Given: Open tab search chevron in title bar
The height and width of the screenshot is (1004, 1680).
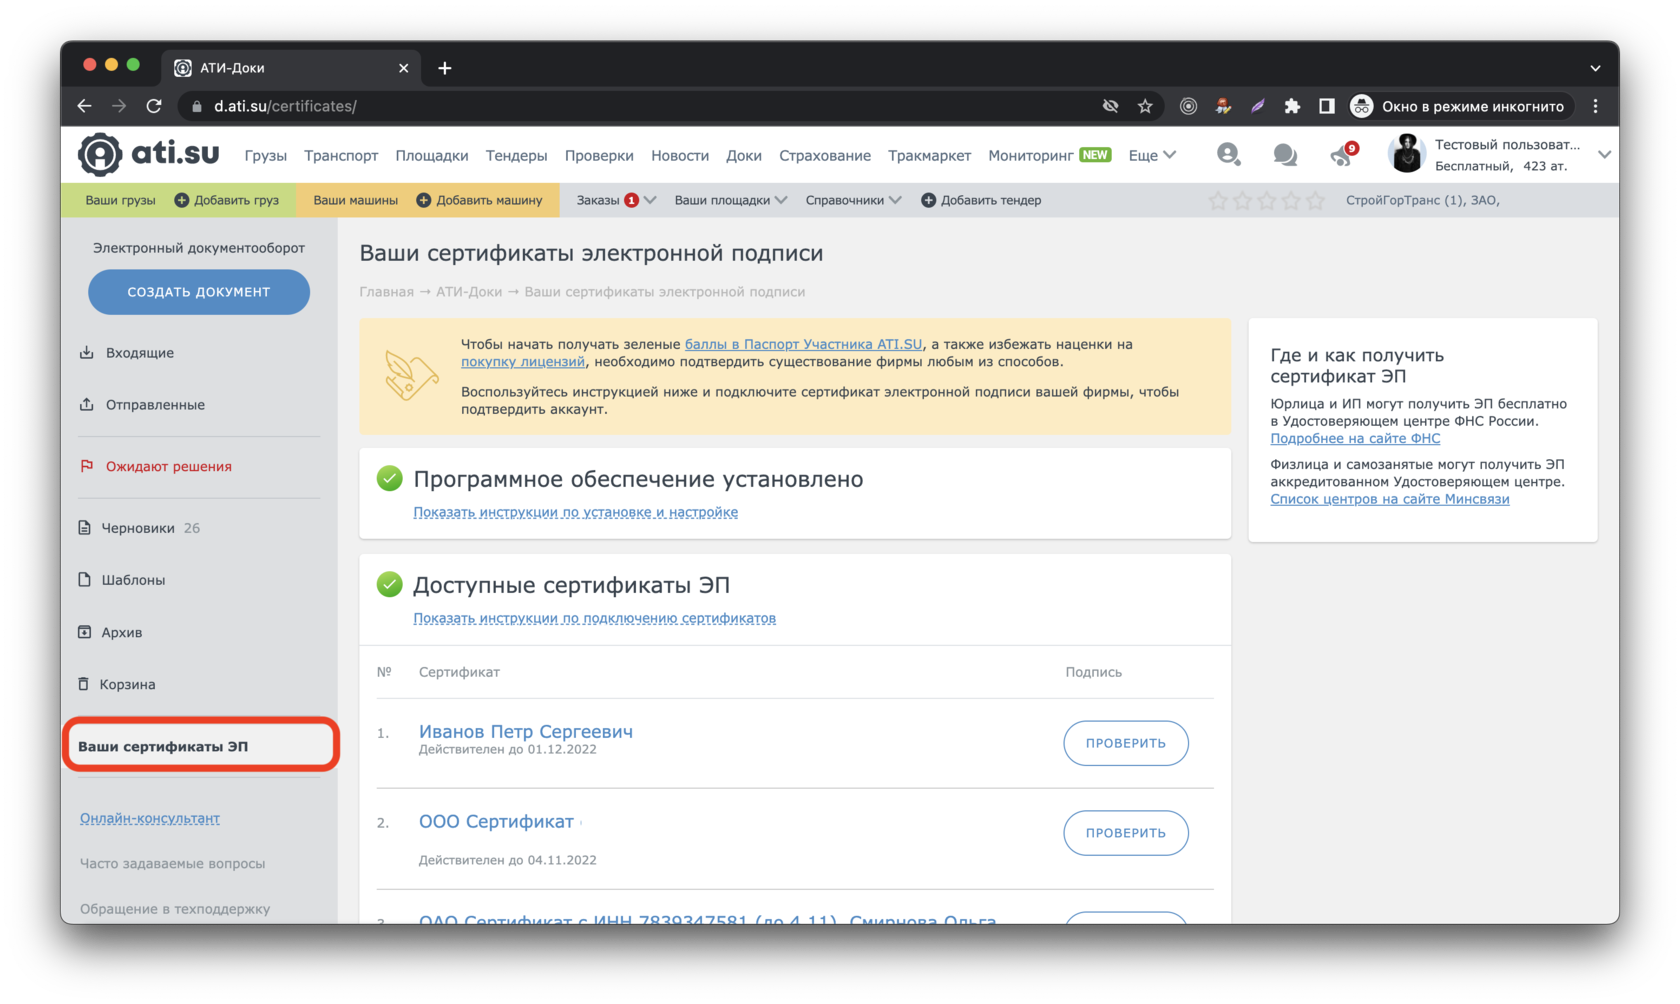Looking at the screenshot, I should (x=1595, y=68).
